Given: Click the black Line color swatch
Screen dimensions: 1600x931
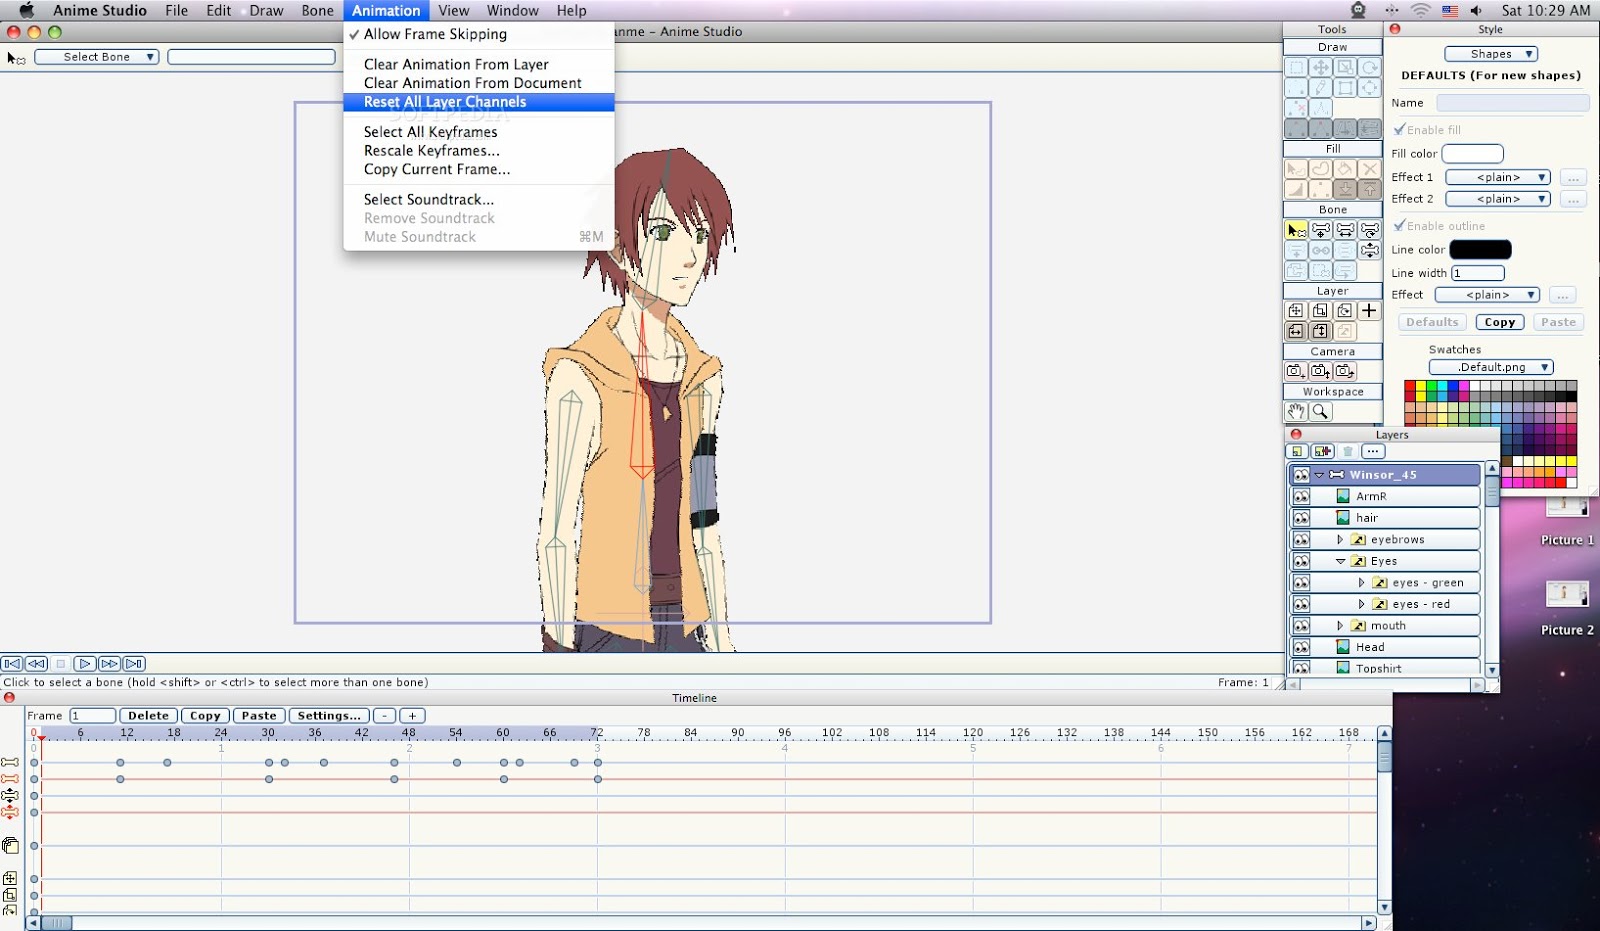Looking at the screenshot, I should coord(1480,250).
